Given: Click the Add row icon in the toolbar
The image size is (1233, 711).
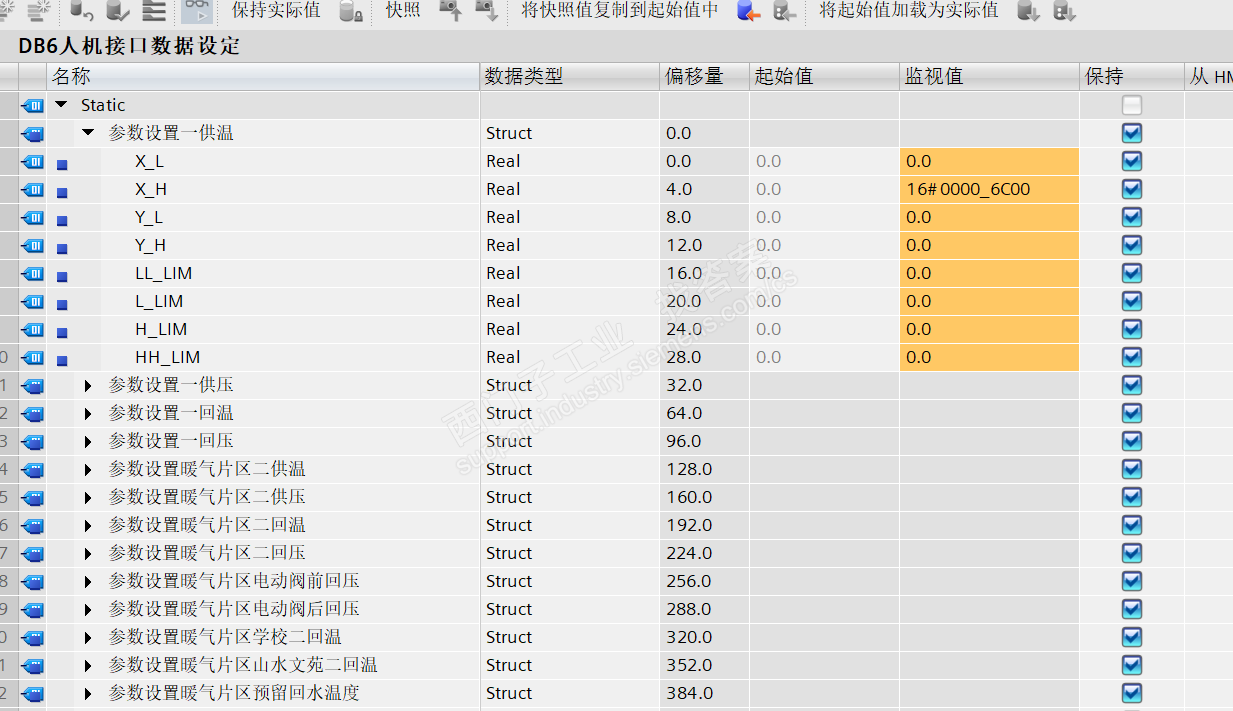Looking at the screenshot, I should click(40, 11).
